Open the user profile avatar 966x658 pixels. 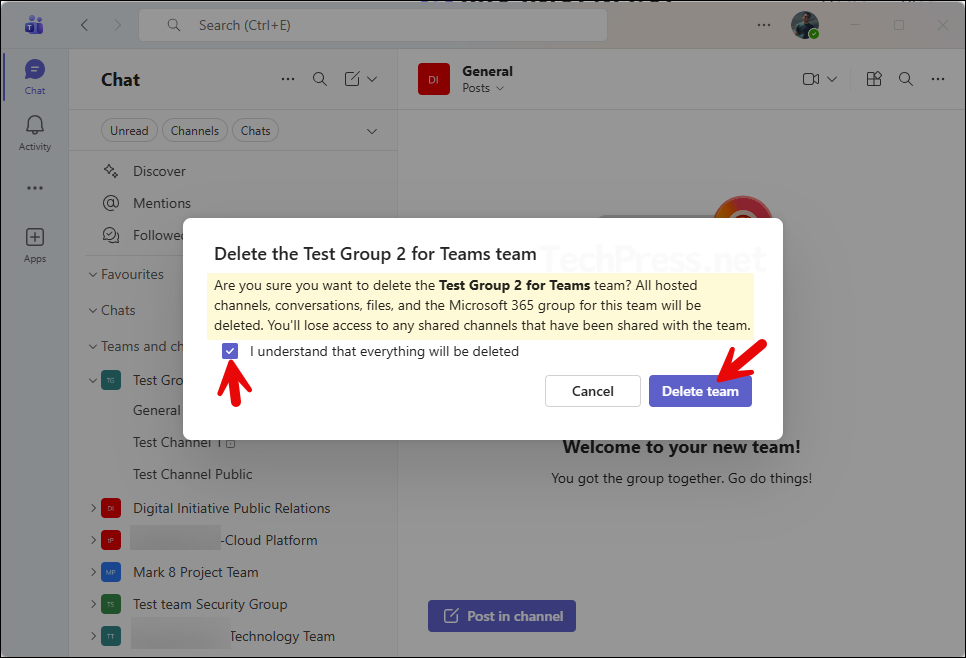tap(804, 25)
